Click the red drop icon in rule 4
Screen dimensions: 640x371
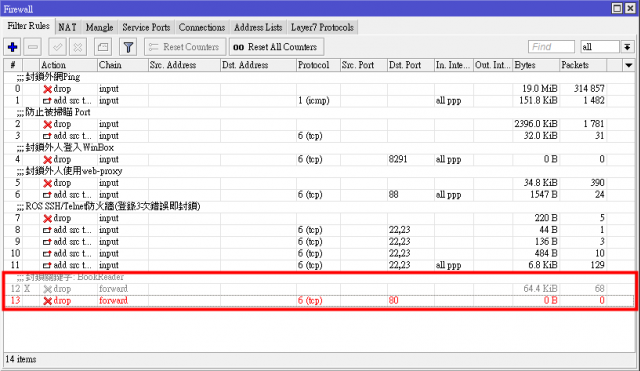[x=47, y=160]
